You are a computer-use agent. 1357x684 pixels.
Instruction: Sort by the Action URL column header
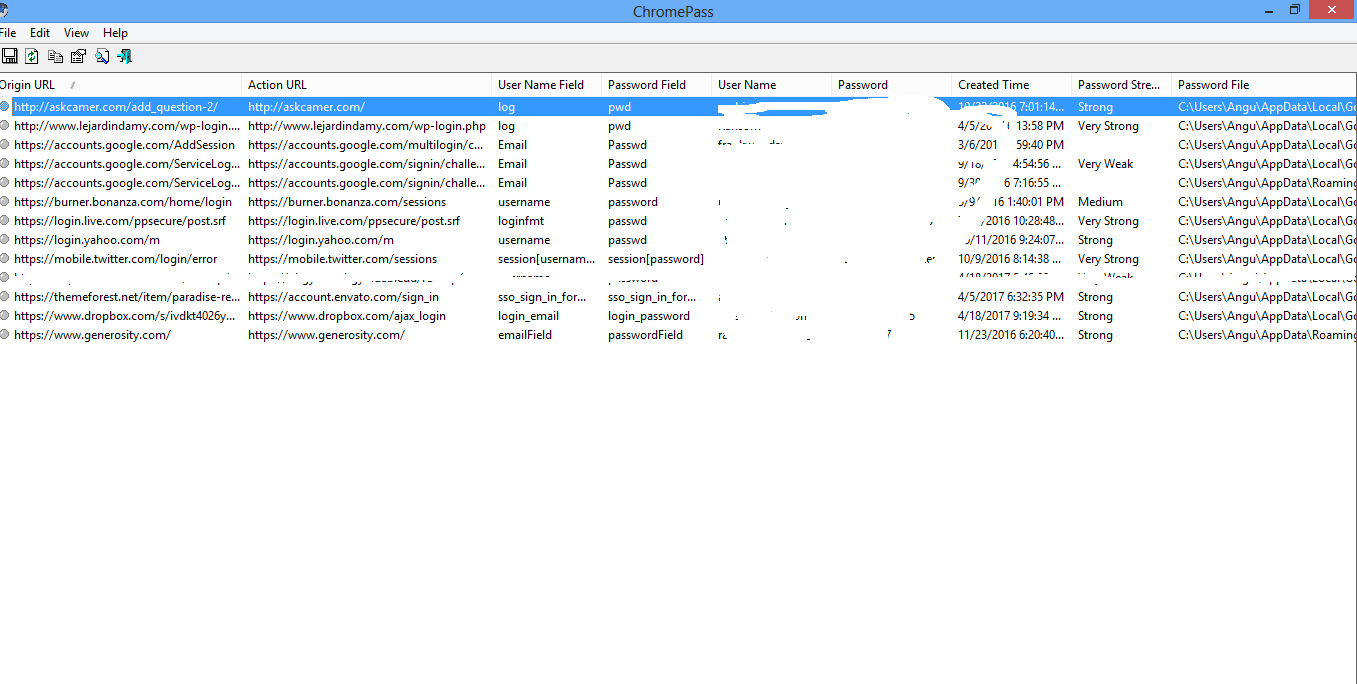click(366, 85)
